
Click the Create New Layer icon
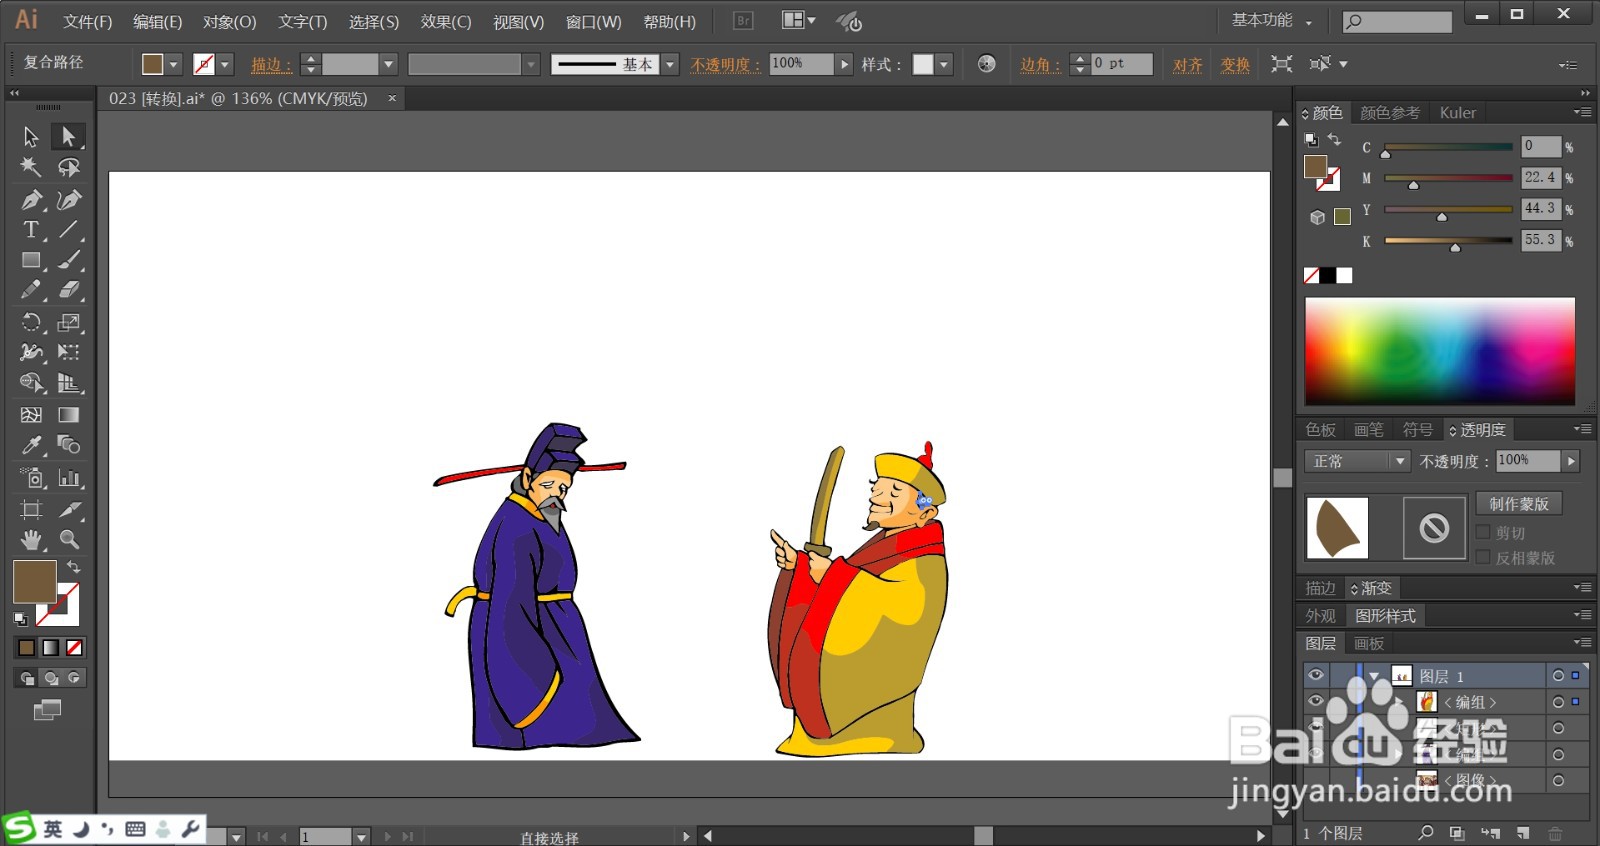tap(1522, 833)
